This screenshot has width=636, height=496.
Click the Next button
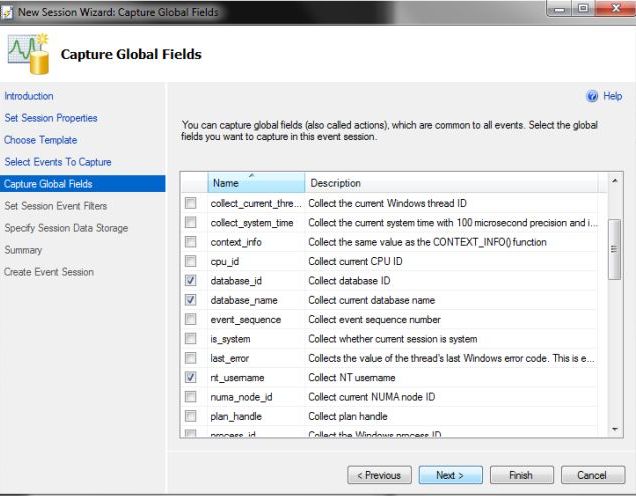pos(451,475)
